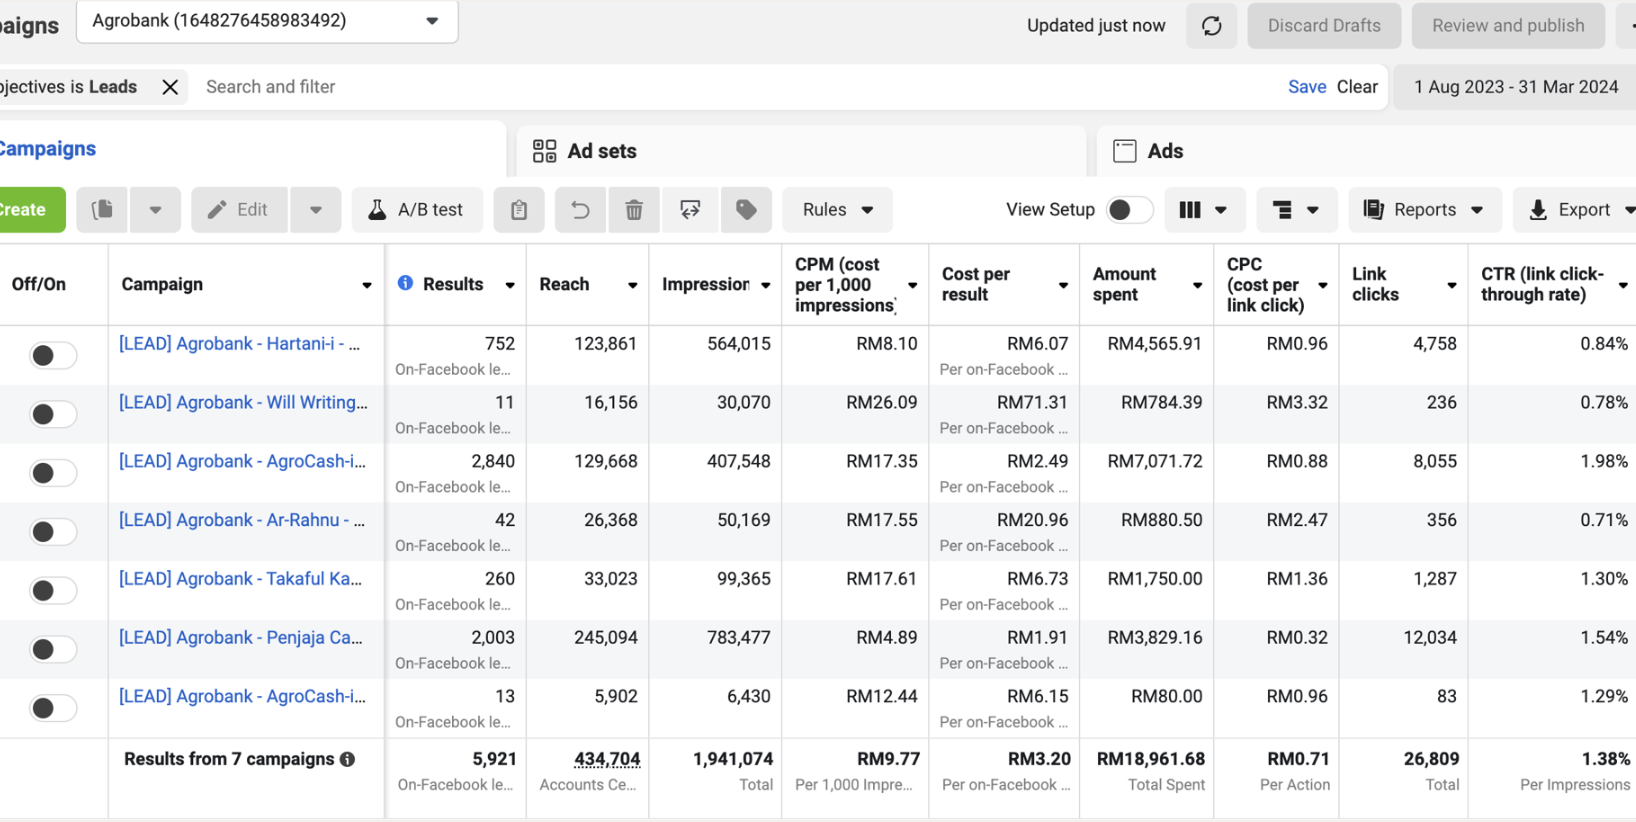
Task: Click the Save filter link
Action: coord(1307,87)
